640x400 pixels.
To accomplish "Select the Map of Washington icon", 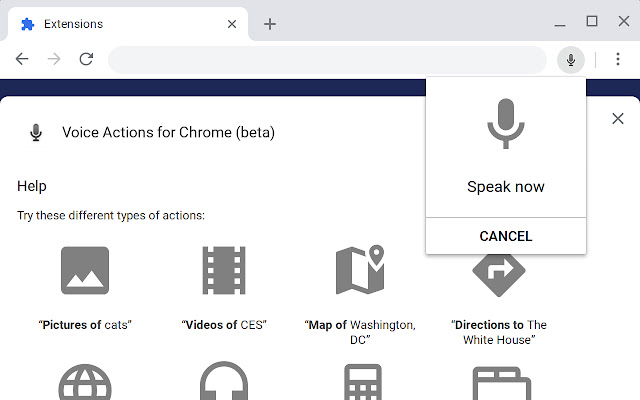I will point(360,270).
